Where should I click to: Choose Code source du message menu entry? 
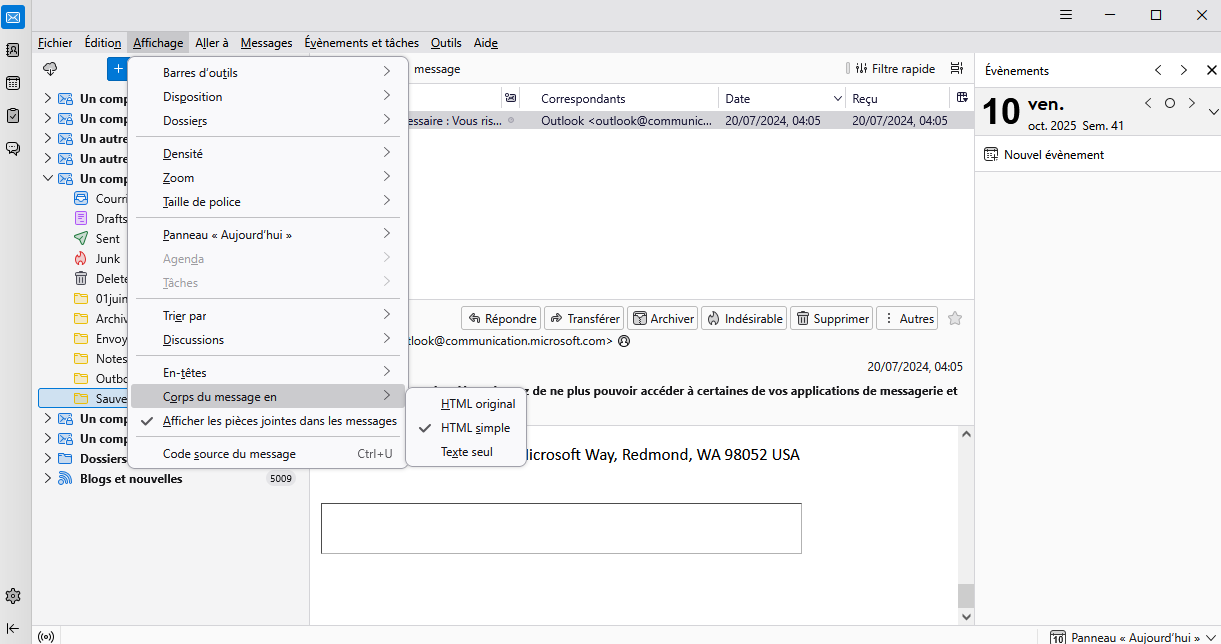click(x=229, y=454)
